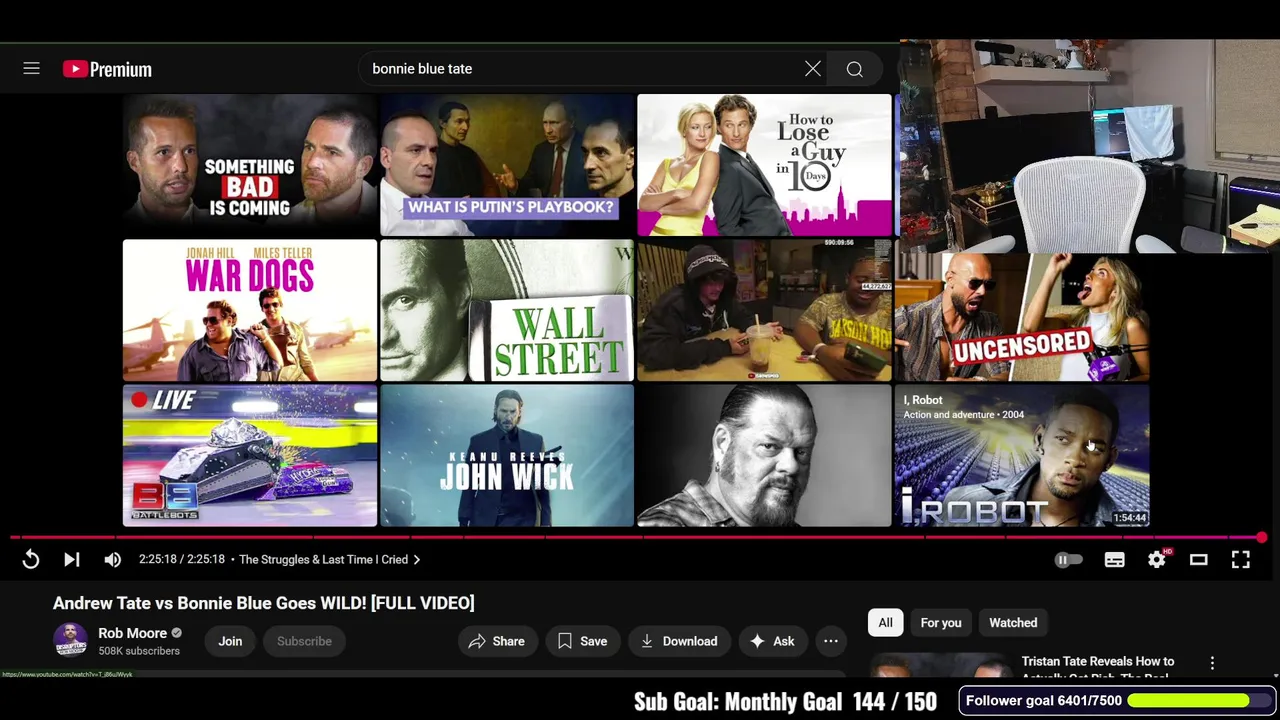Open Rob Moore channel name link

point(132,633)
